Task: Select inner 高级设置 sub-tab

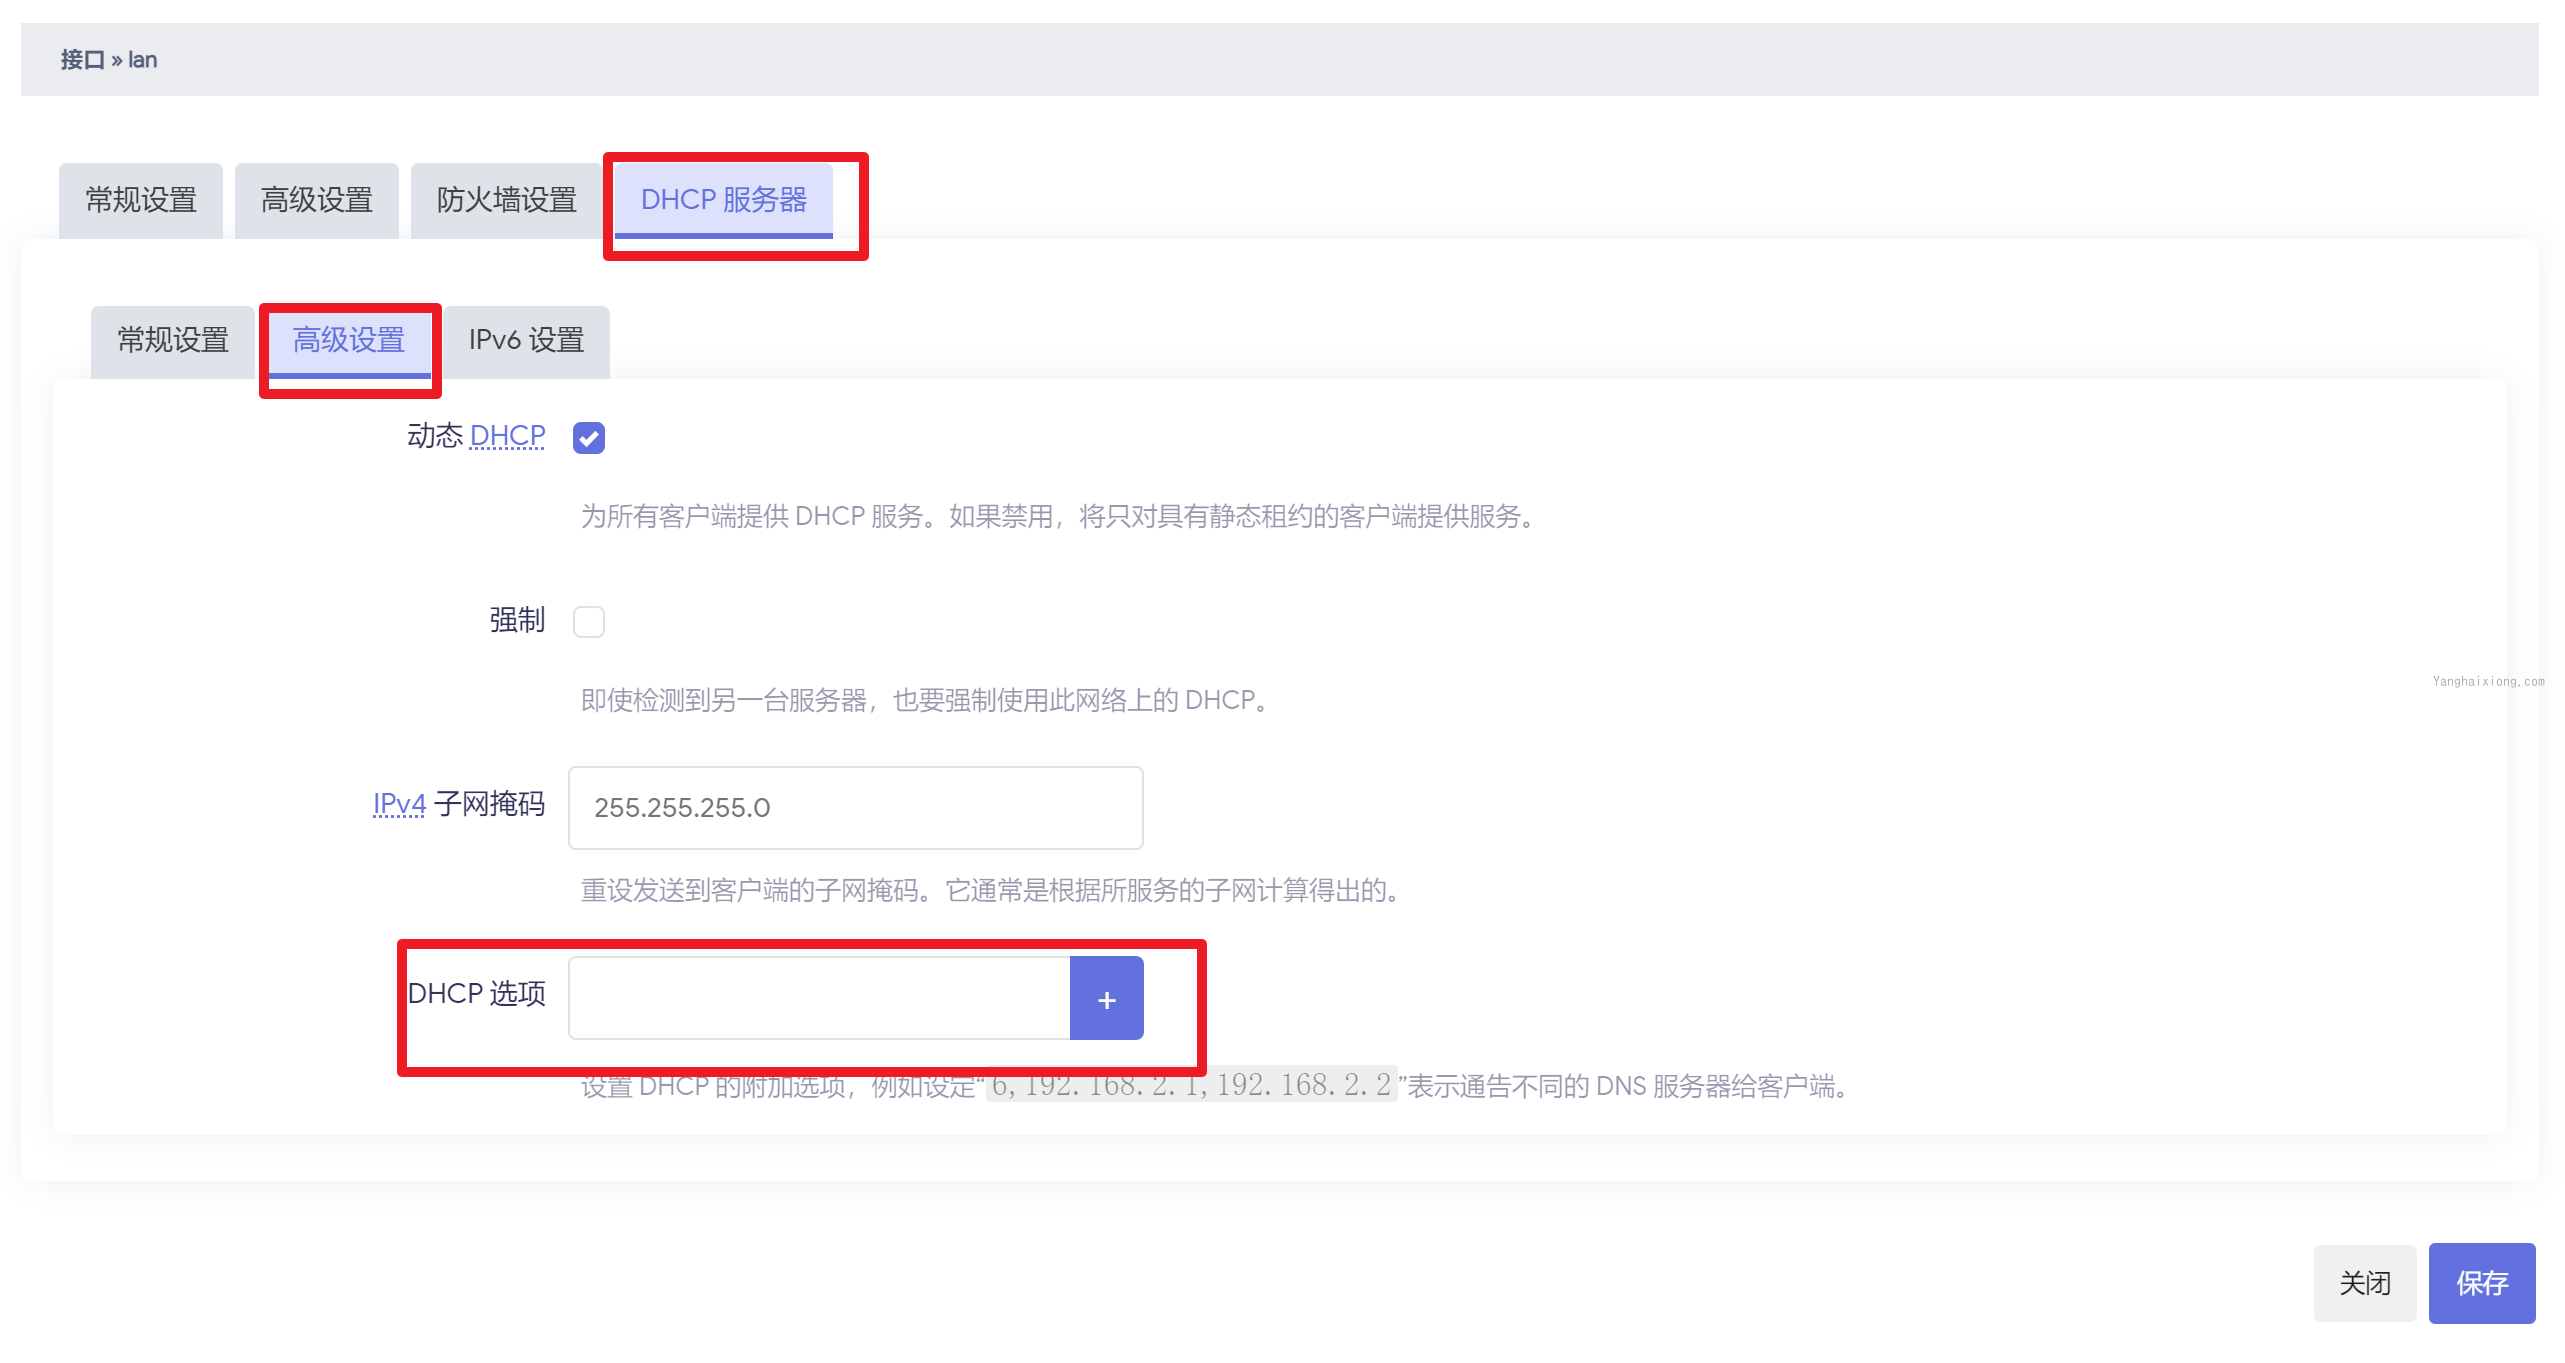Action: [x=349, y=340]
